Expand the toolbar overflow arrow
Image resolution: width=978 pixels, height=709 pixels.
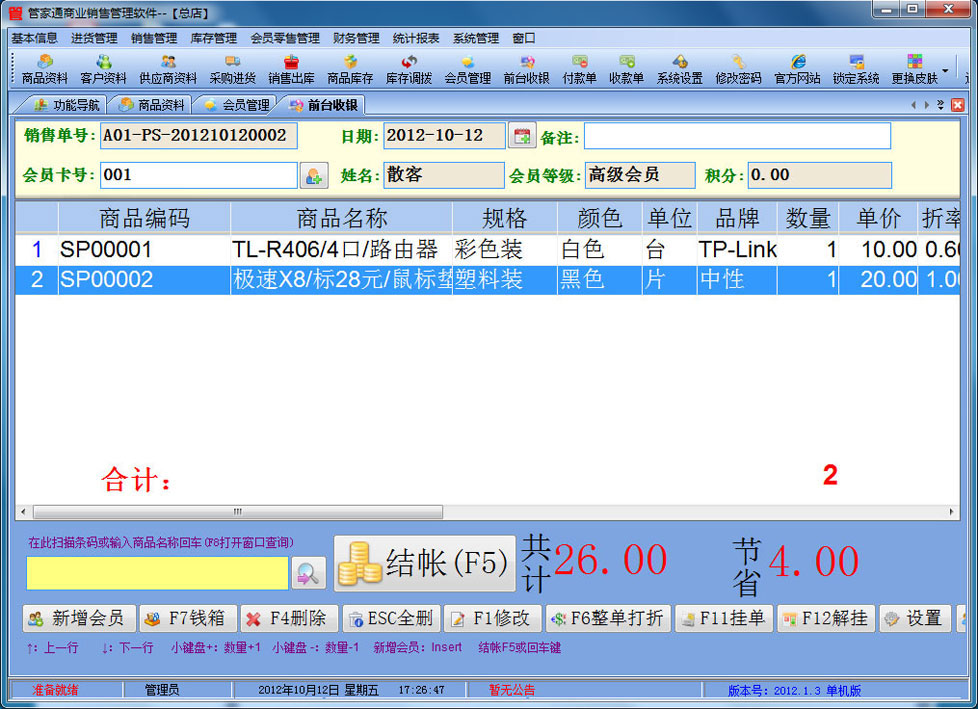(x=946, y=70)
